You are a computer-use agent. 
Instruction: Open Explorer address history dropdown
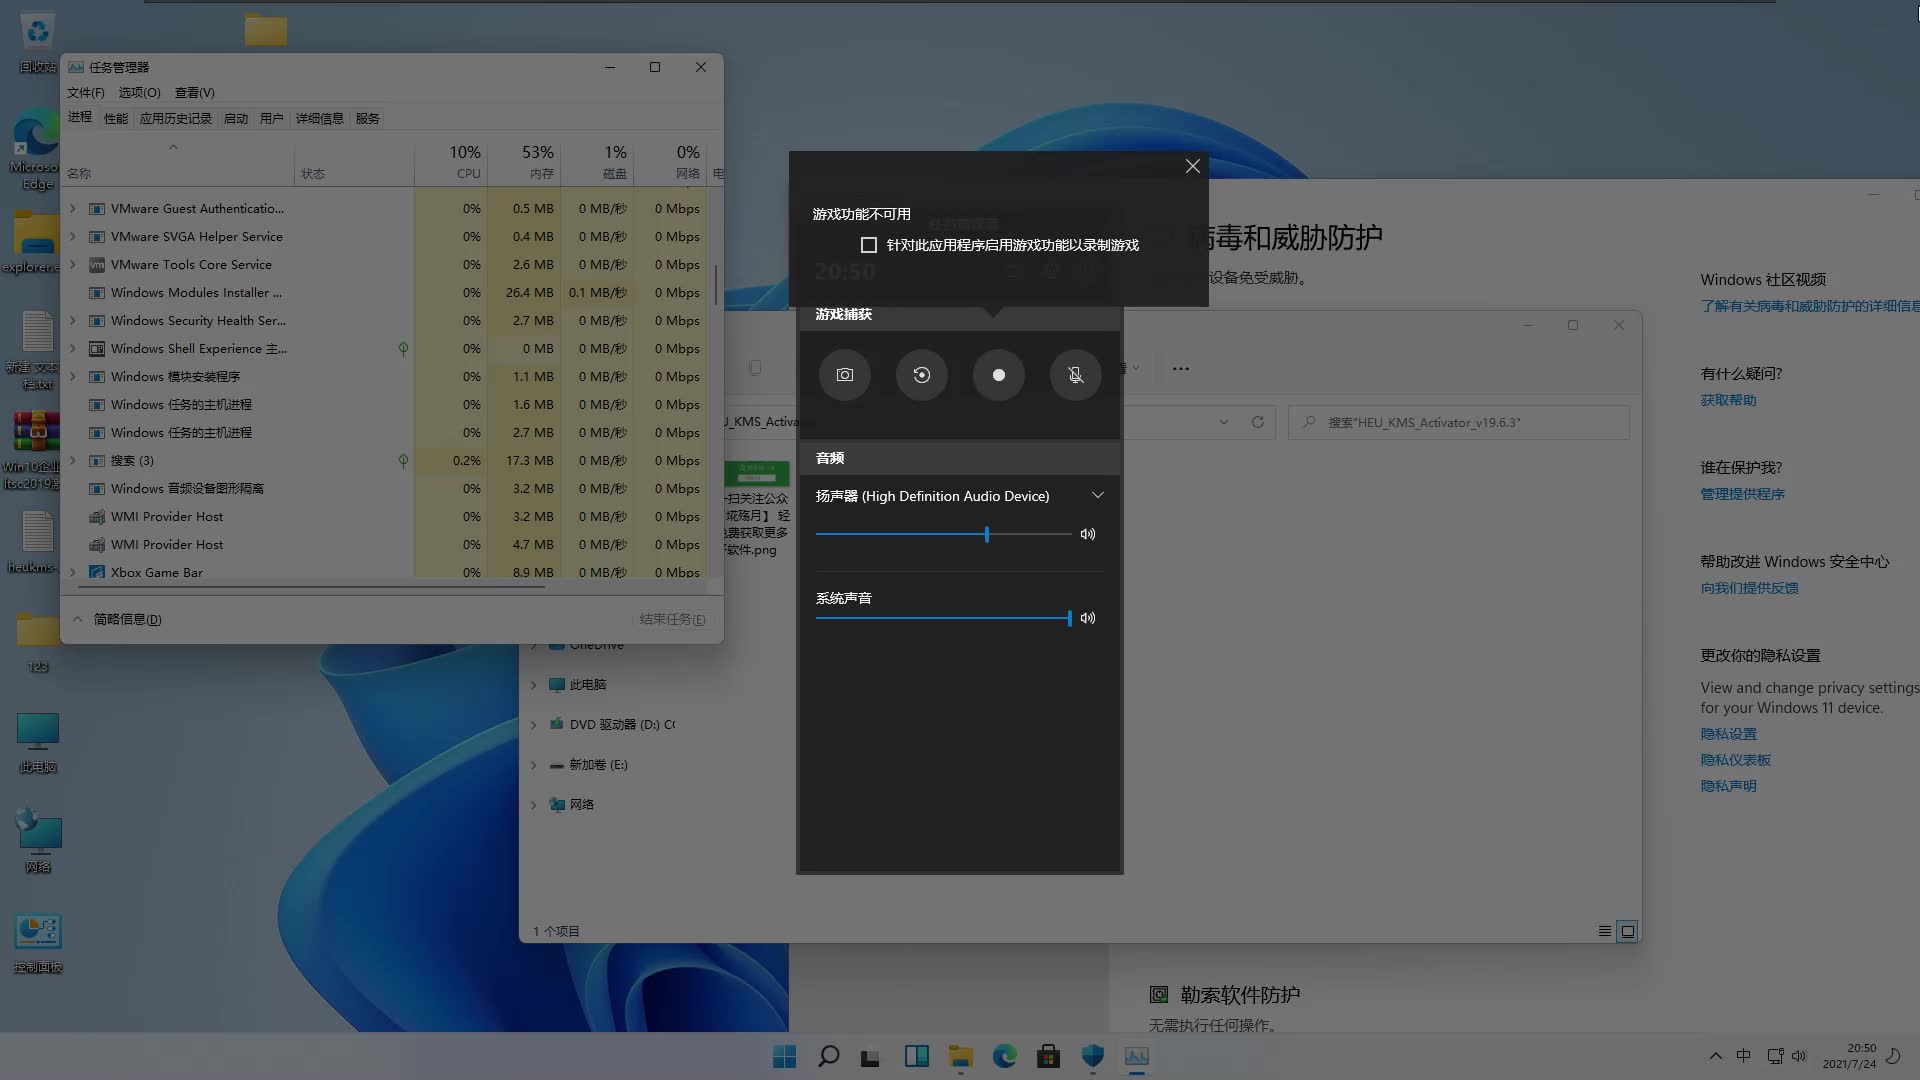pos(1224,422)
